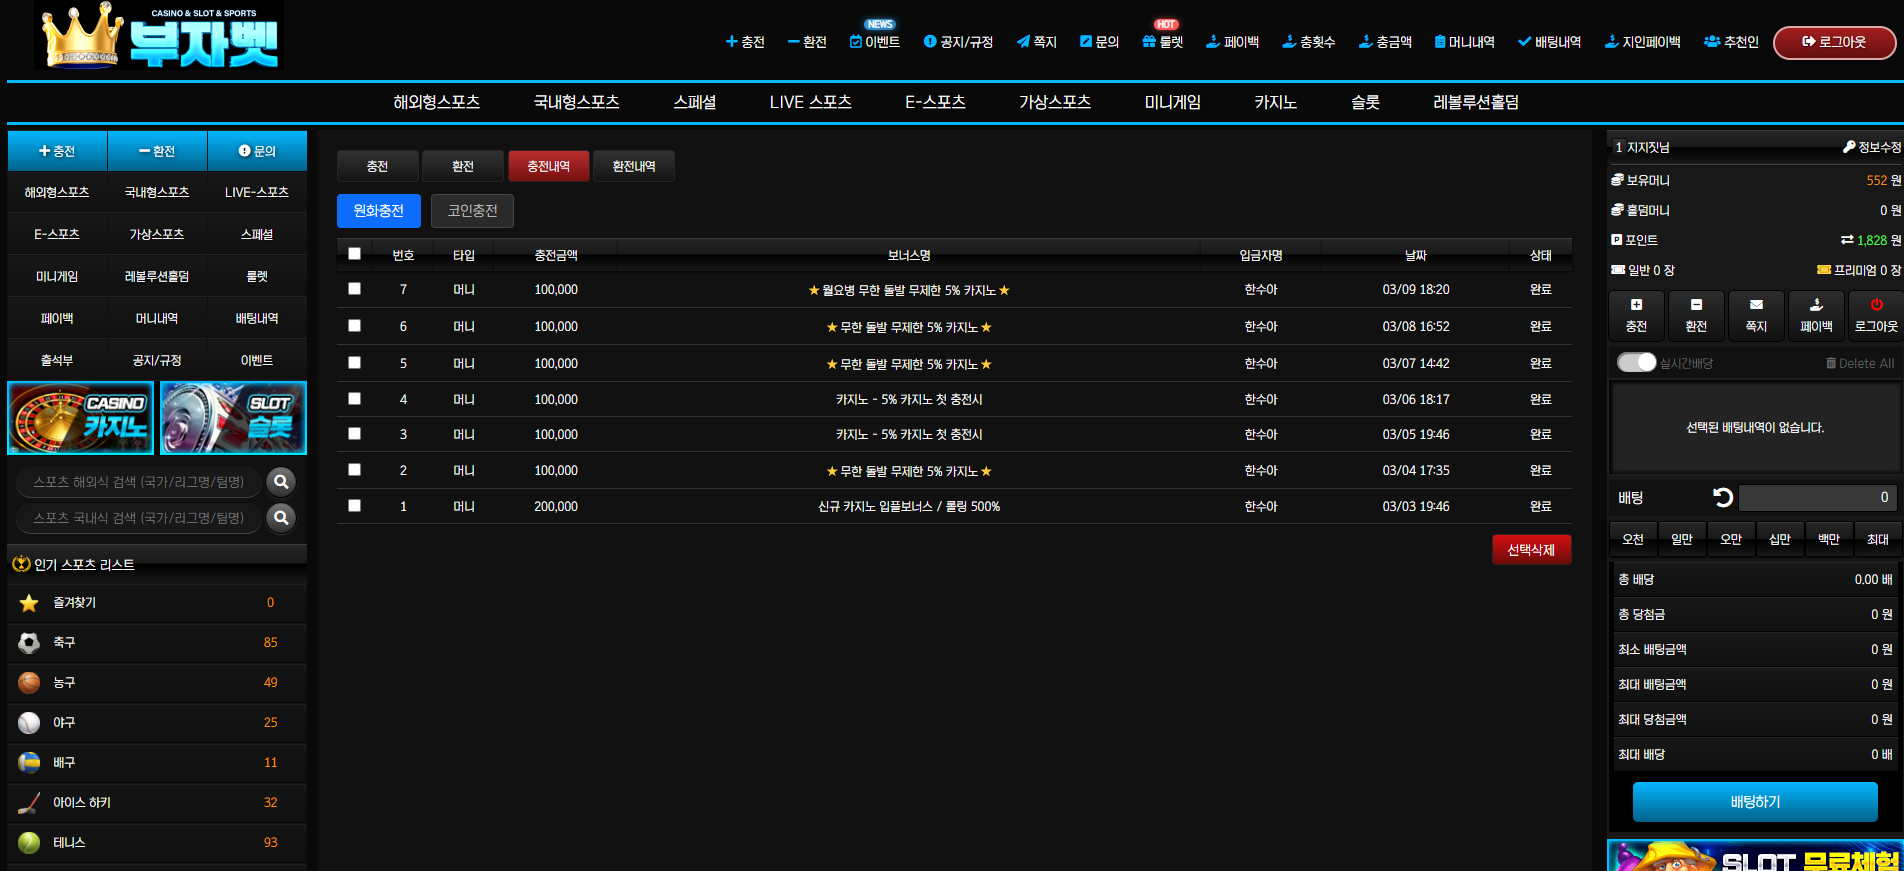Image resolution: width=1904 pixels, height=871 pixels.
Task: Check the checkbox for row number 7
Action: (354, 289)
